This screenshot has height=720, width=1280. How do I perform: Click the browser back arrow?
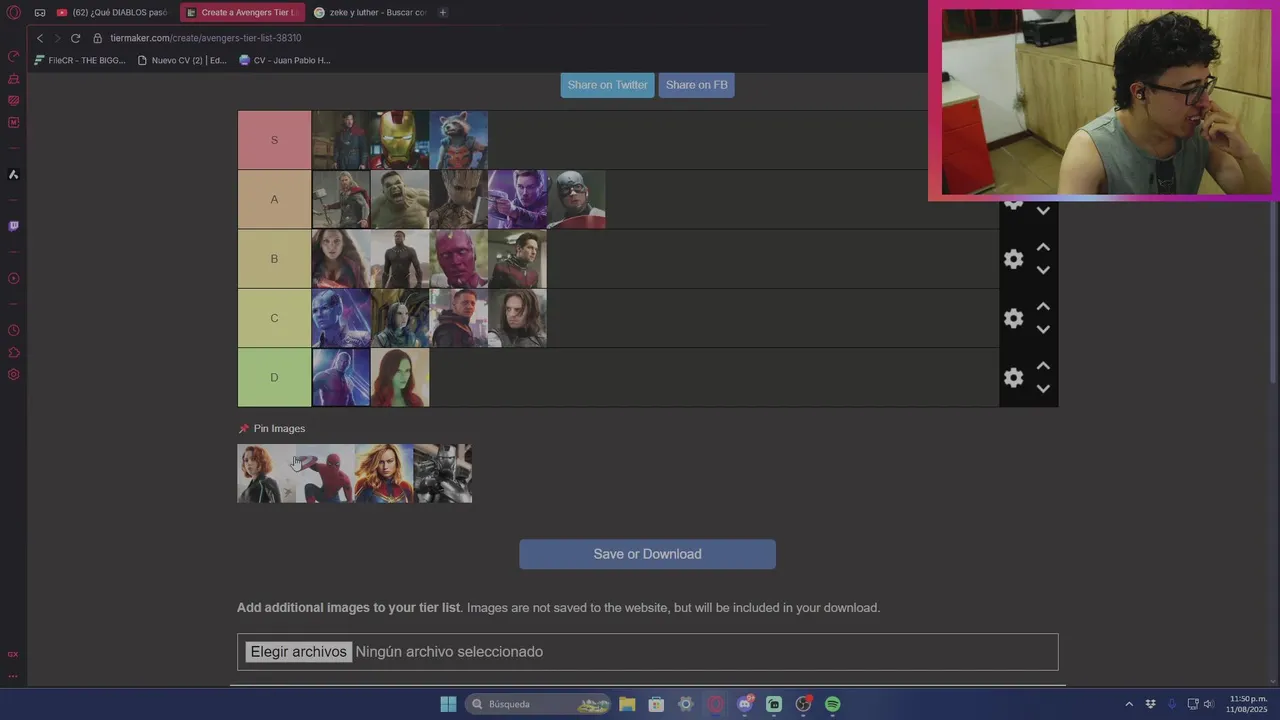[40, 38]
